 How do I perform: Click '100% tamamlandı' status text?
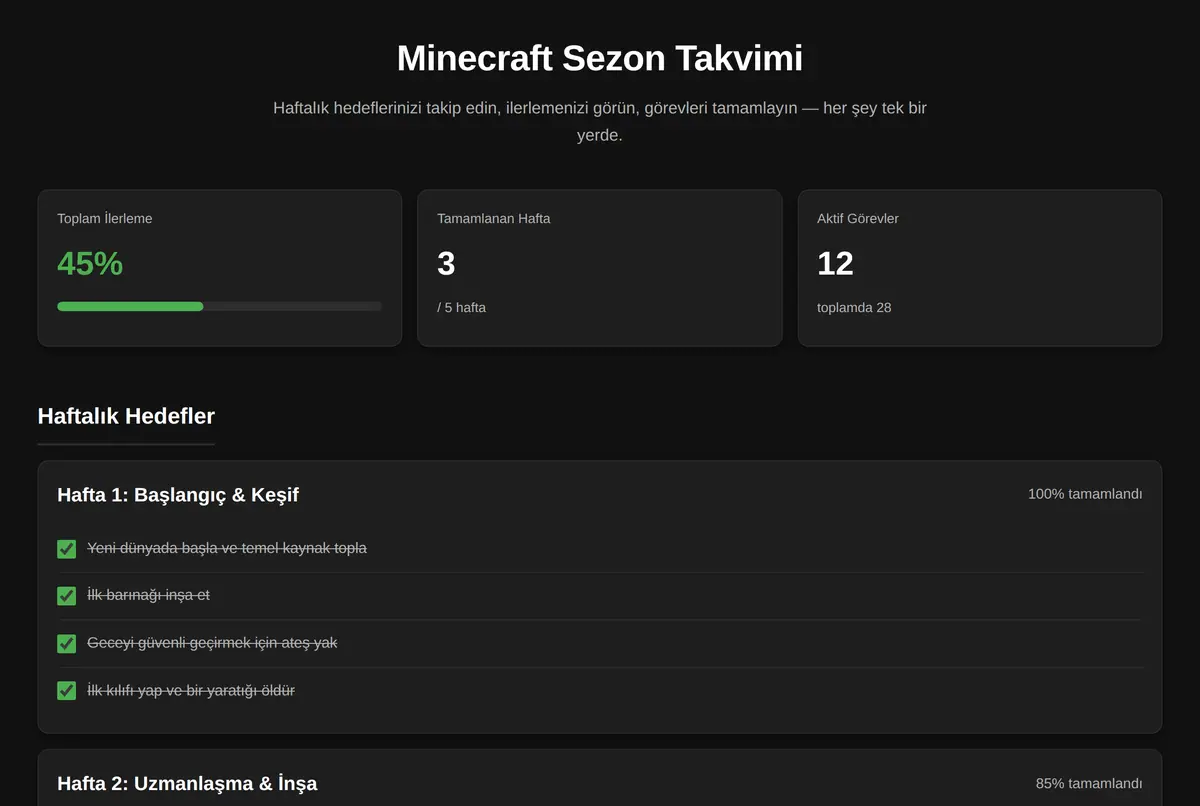[x=1085, y=494]
